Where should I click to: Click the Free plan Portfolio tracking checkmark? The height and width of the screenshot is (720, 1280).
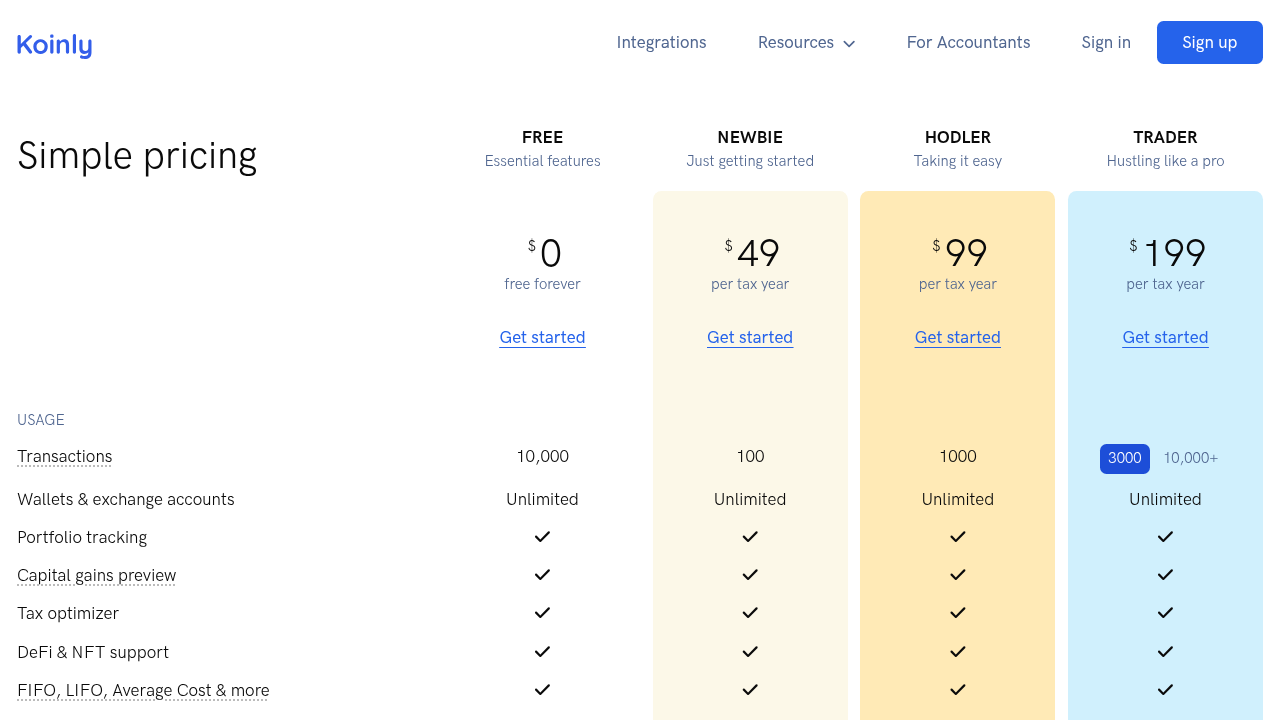click(542, 537)
